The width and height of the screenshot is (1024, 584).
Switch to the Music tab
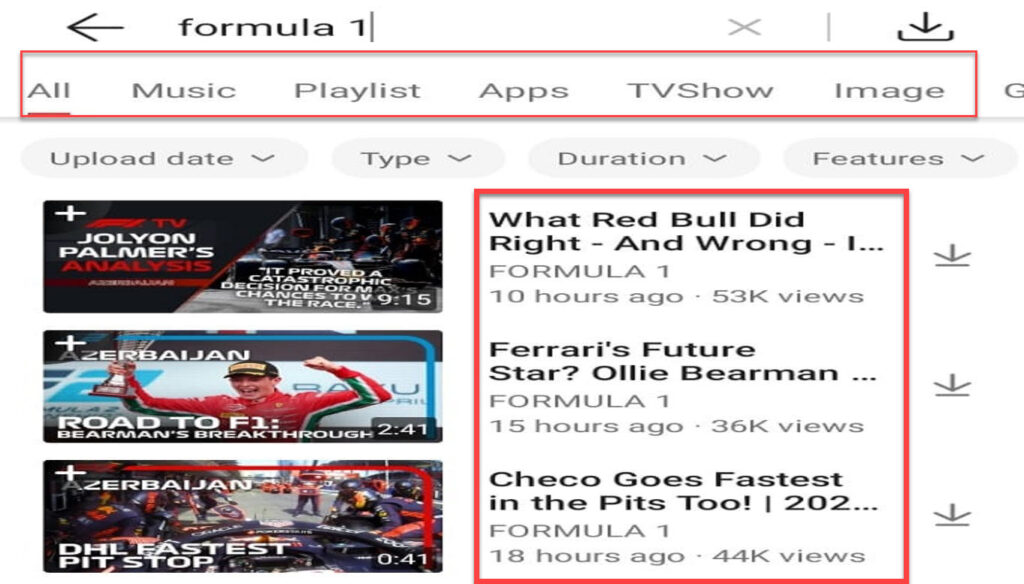coord(184,90)
